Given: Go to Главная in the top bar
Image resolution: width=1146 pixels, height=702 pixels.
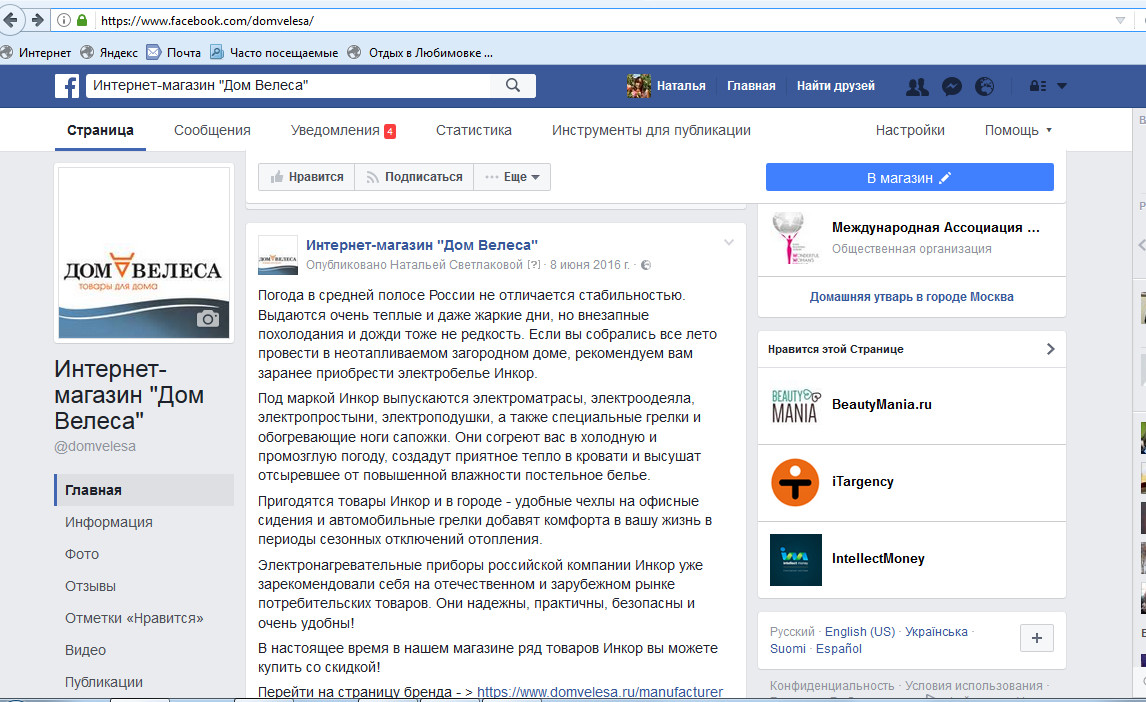Looking at the screenshot, I should tap(751, 85).
